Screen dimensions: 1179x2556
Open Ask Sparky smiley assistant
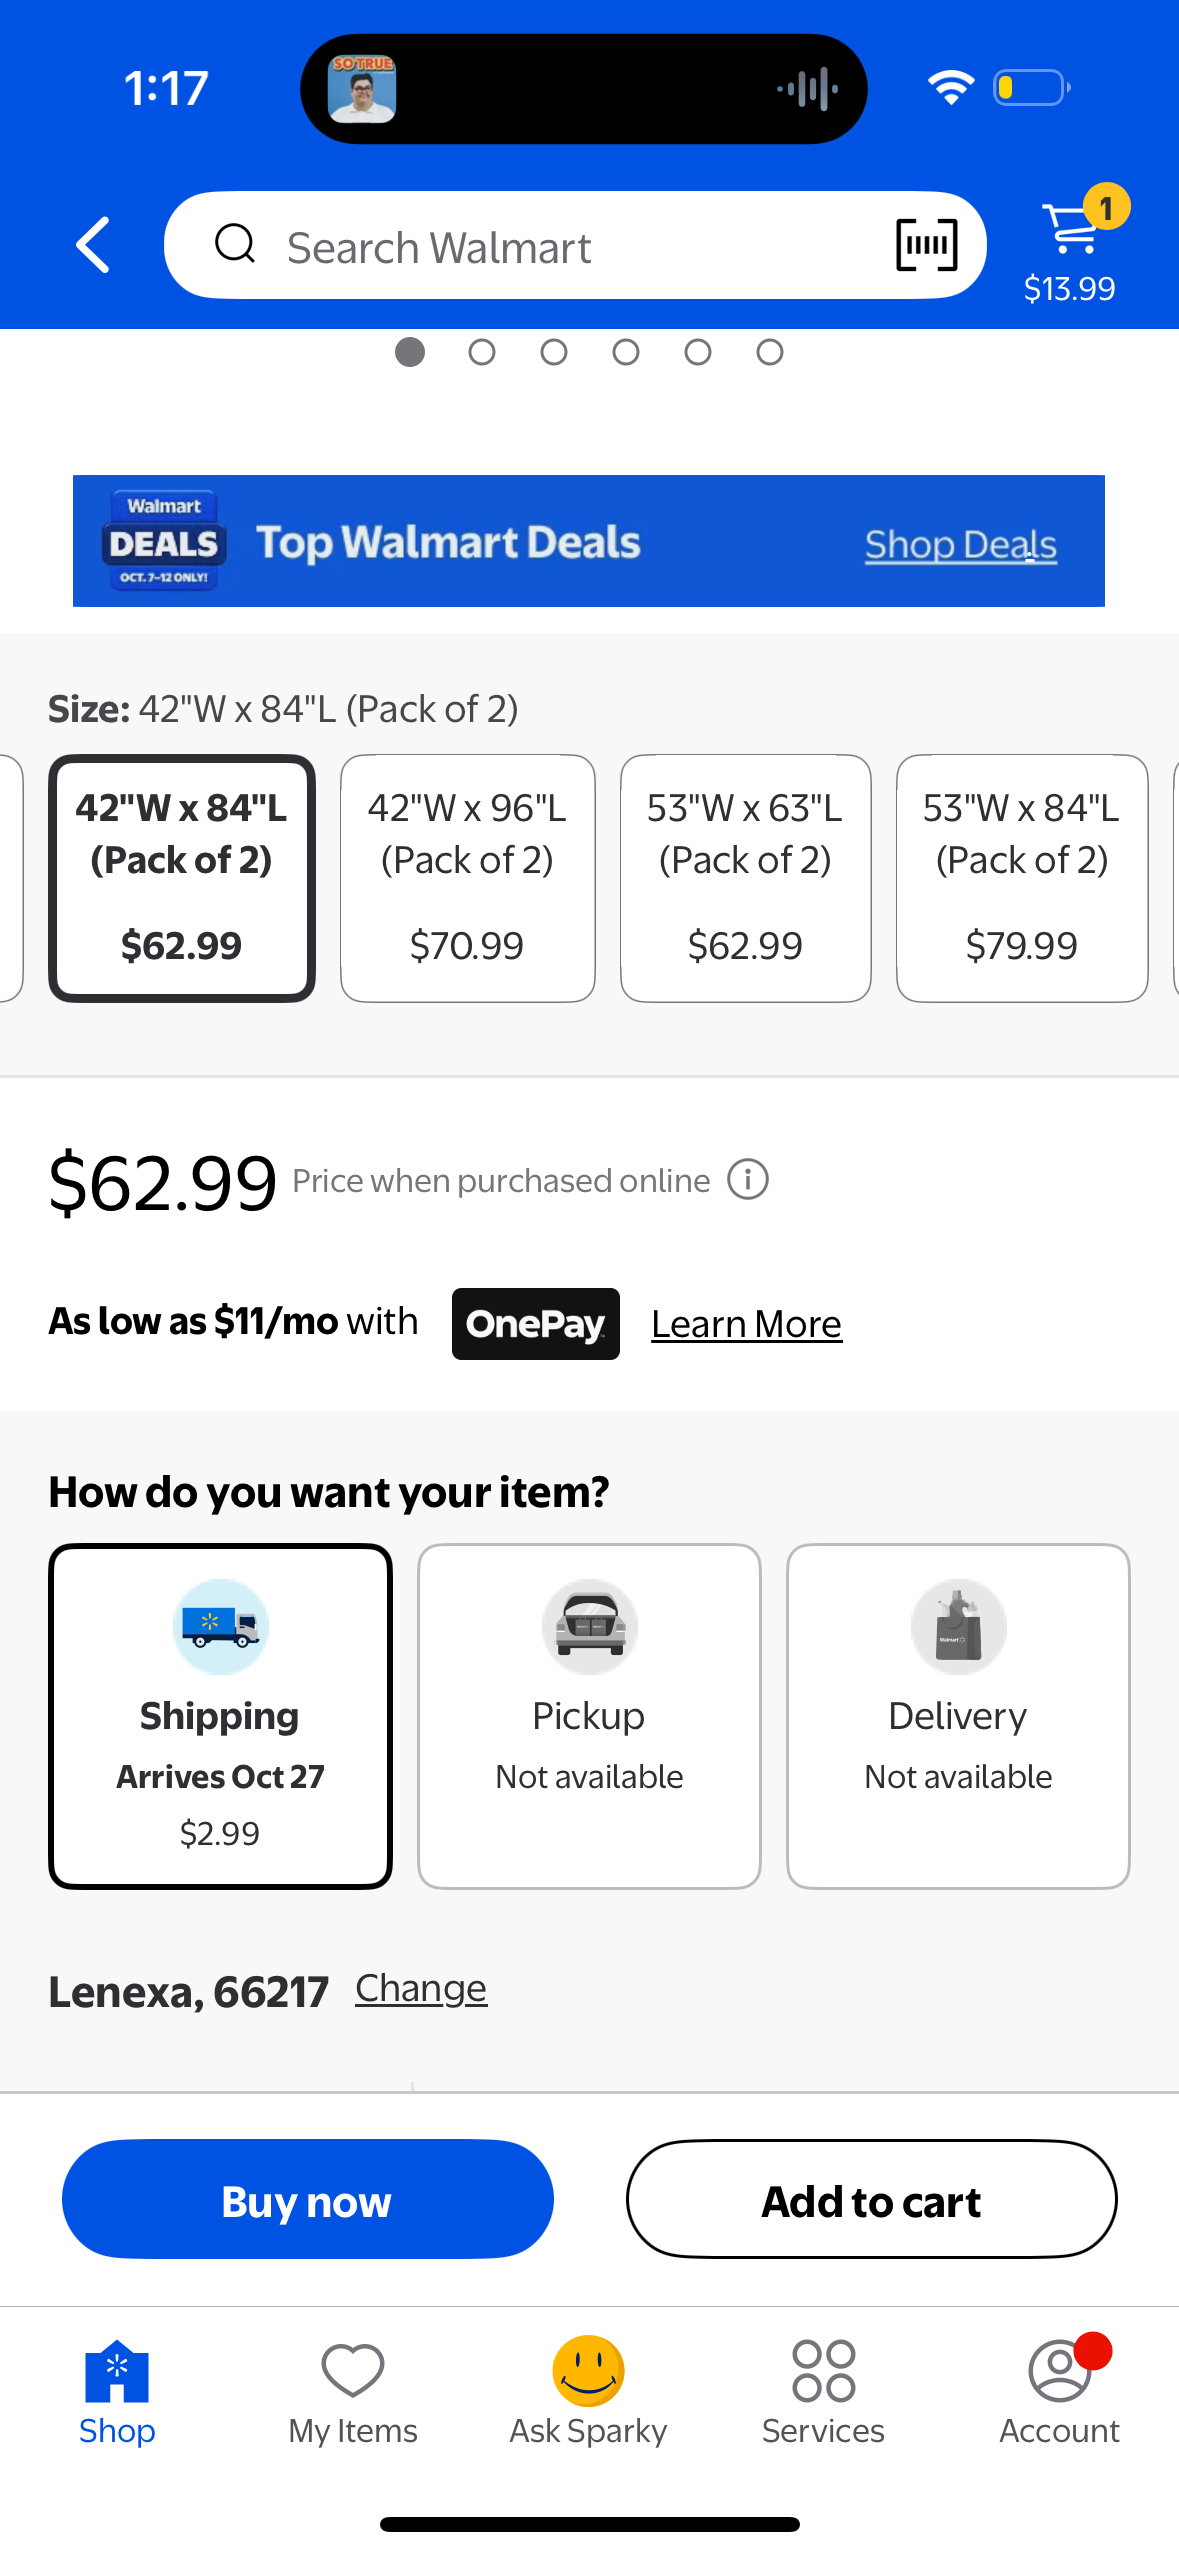tap(588, 2392)
